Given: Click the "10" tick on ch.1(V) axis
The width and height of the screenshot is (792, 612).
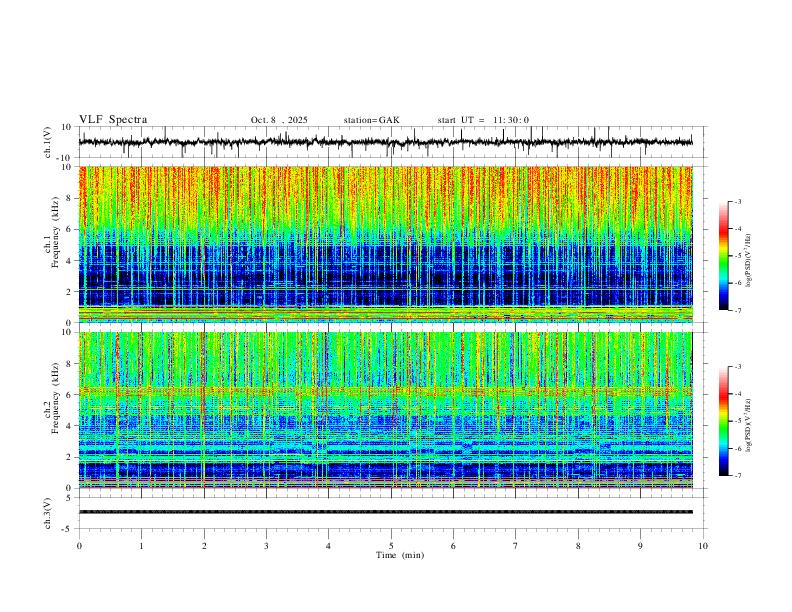Looking at the screenshot, I should 67,127.
